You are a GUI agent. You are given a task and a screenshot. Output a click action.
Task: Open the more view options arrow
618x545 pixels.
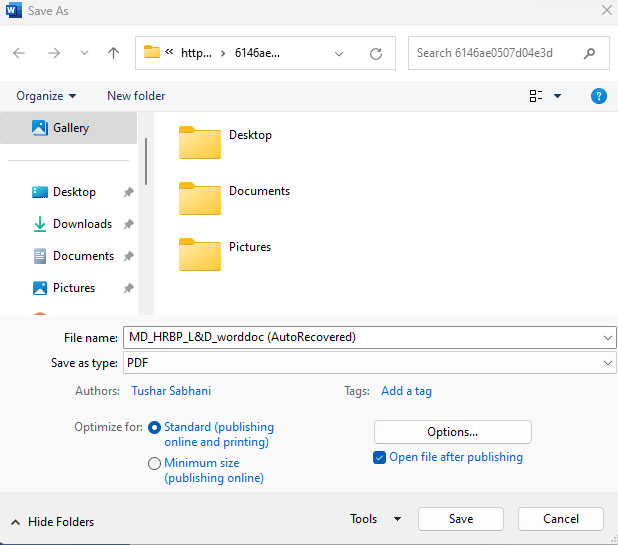[x=557, y=96]
